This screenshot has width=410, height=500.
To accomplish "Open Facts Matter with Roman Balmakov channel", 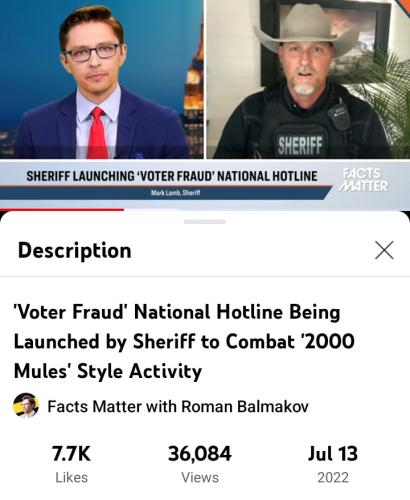I will click(178, 406).
